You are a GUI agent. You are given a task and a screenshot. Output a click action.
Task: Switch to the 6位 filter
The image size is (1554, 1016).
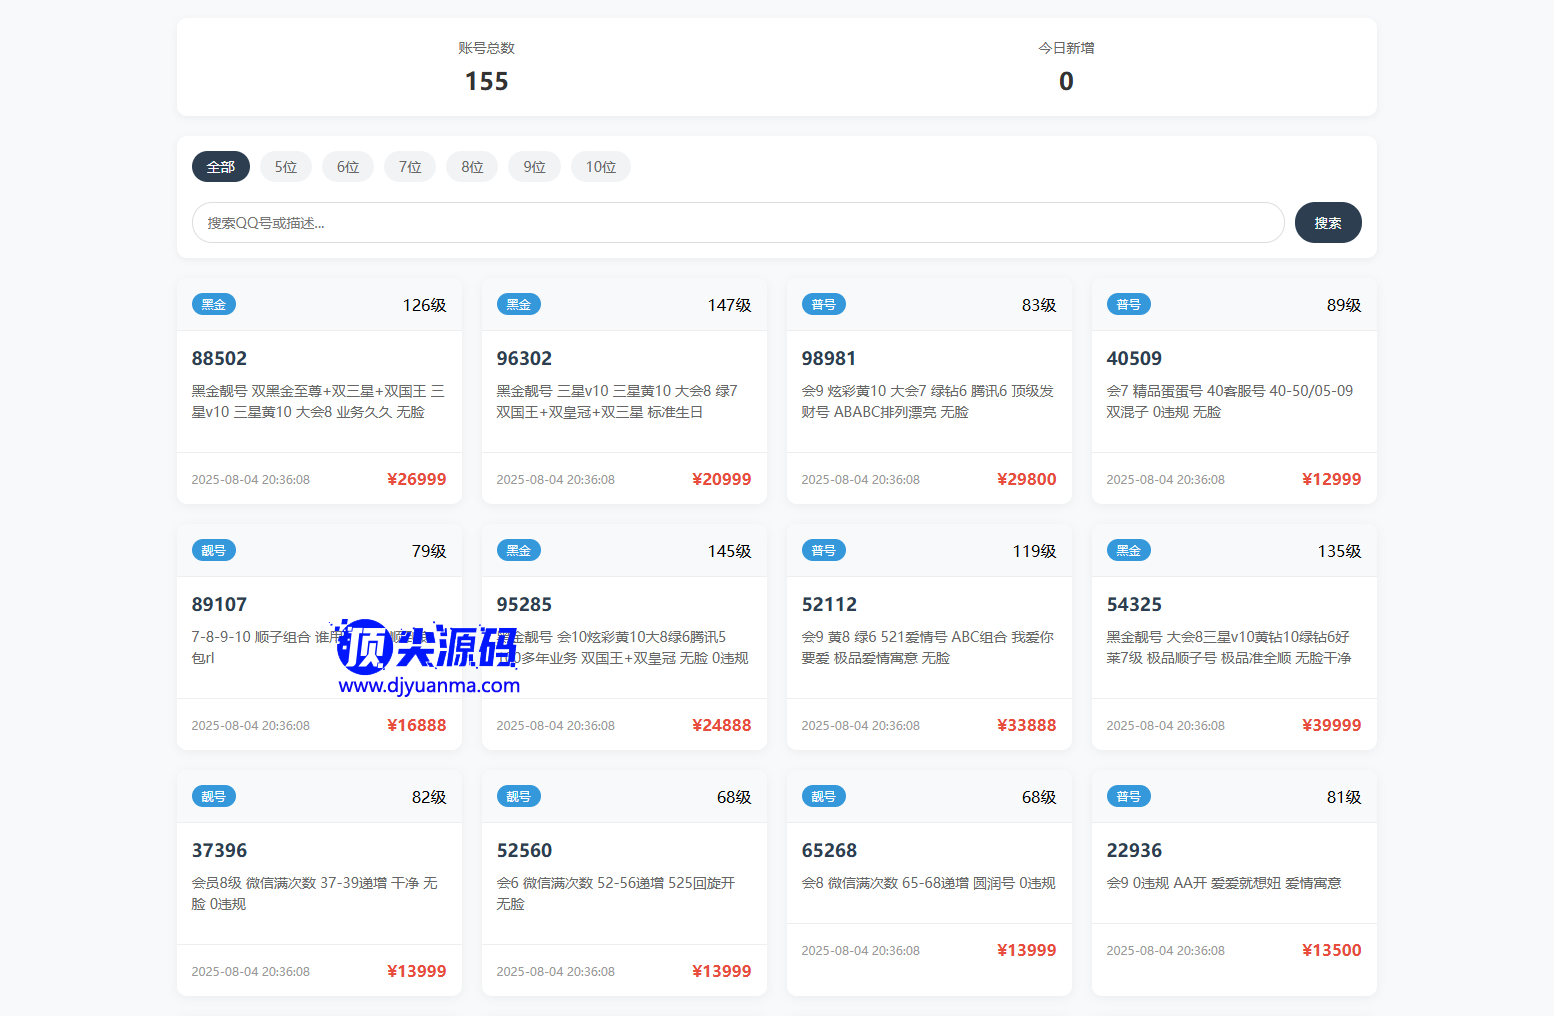coord(348,167)
